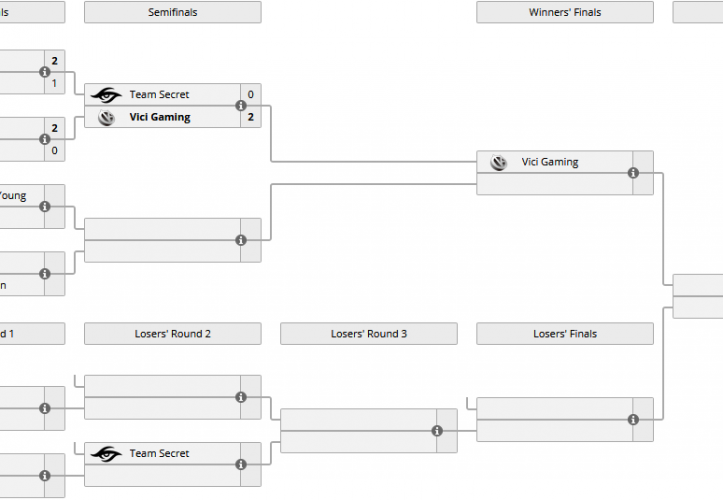
Task: Click Vici Gaming logo in Winners' Finals
Action: 498,162
